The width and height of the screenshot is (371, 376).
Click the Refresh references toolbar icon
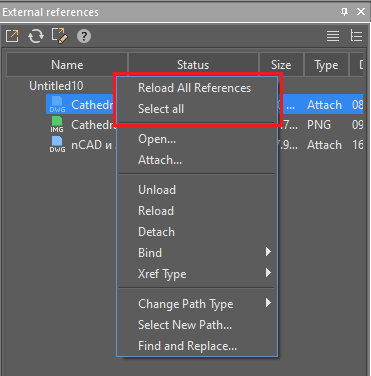pyautogui.click(x=36, y=36)
